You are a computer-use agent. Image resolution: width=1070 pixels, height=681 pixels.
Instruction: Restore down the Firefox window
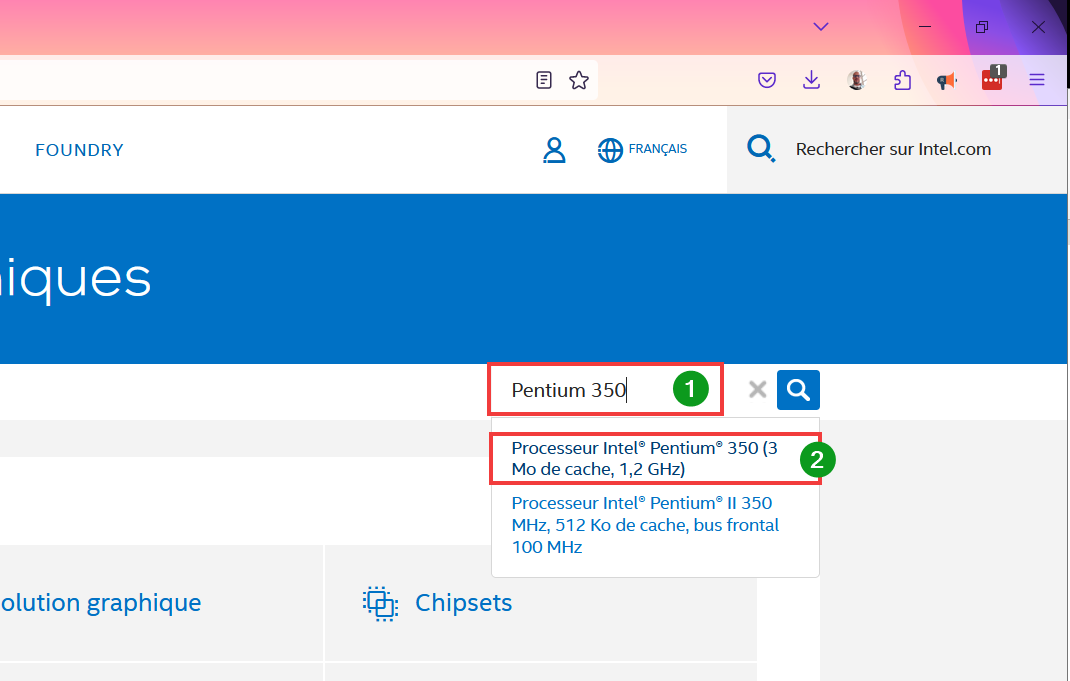(x=981, y=27)
